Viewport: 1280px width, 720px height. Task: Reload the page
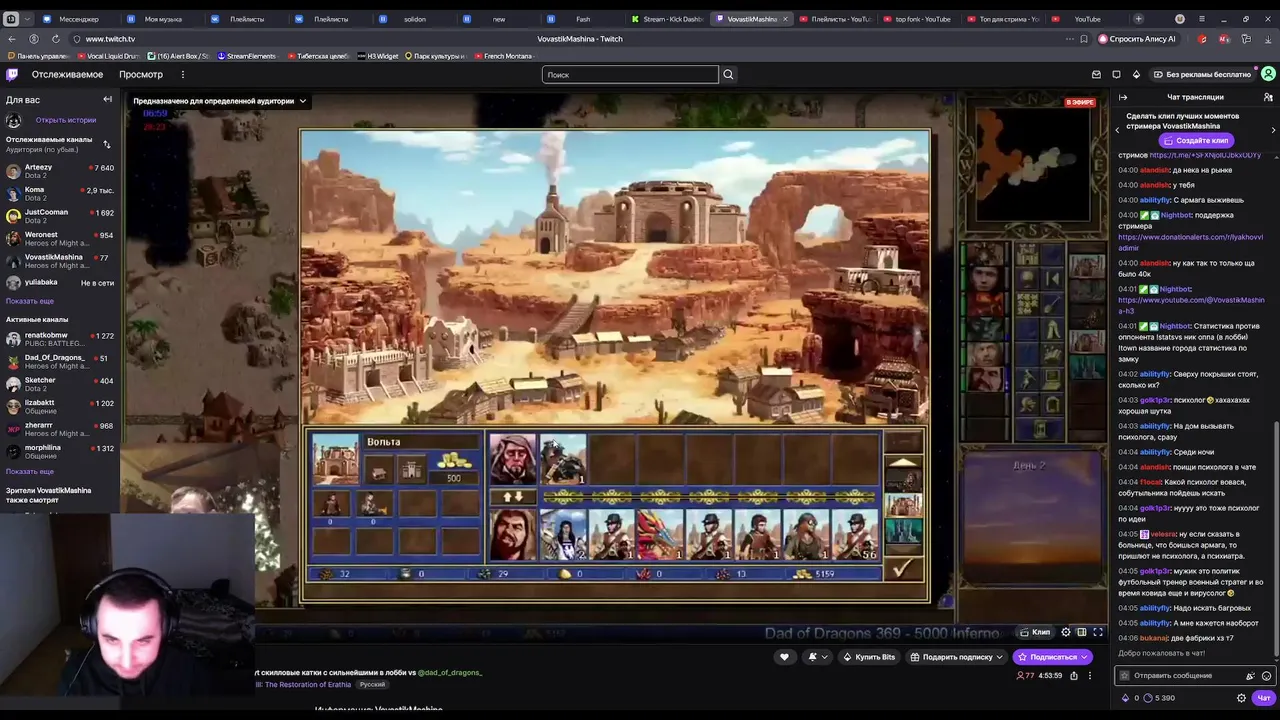[x=55, y=39]
